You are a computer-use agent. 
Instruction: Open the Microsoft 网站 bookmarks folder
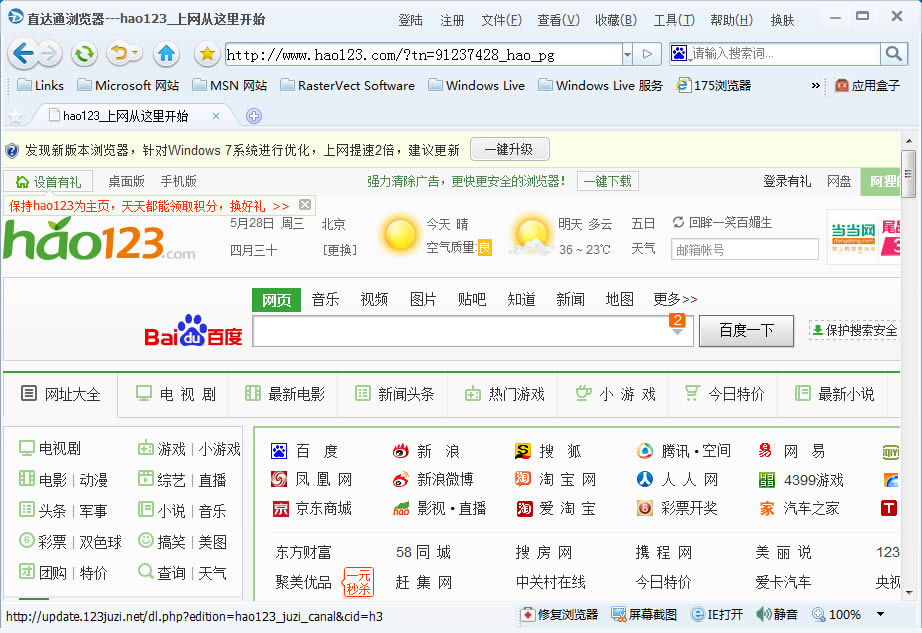(128, 85)
